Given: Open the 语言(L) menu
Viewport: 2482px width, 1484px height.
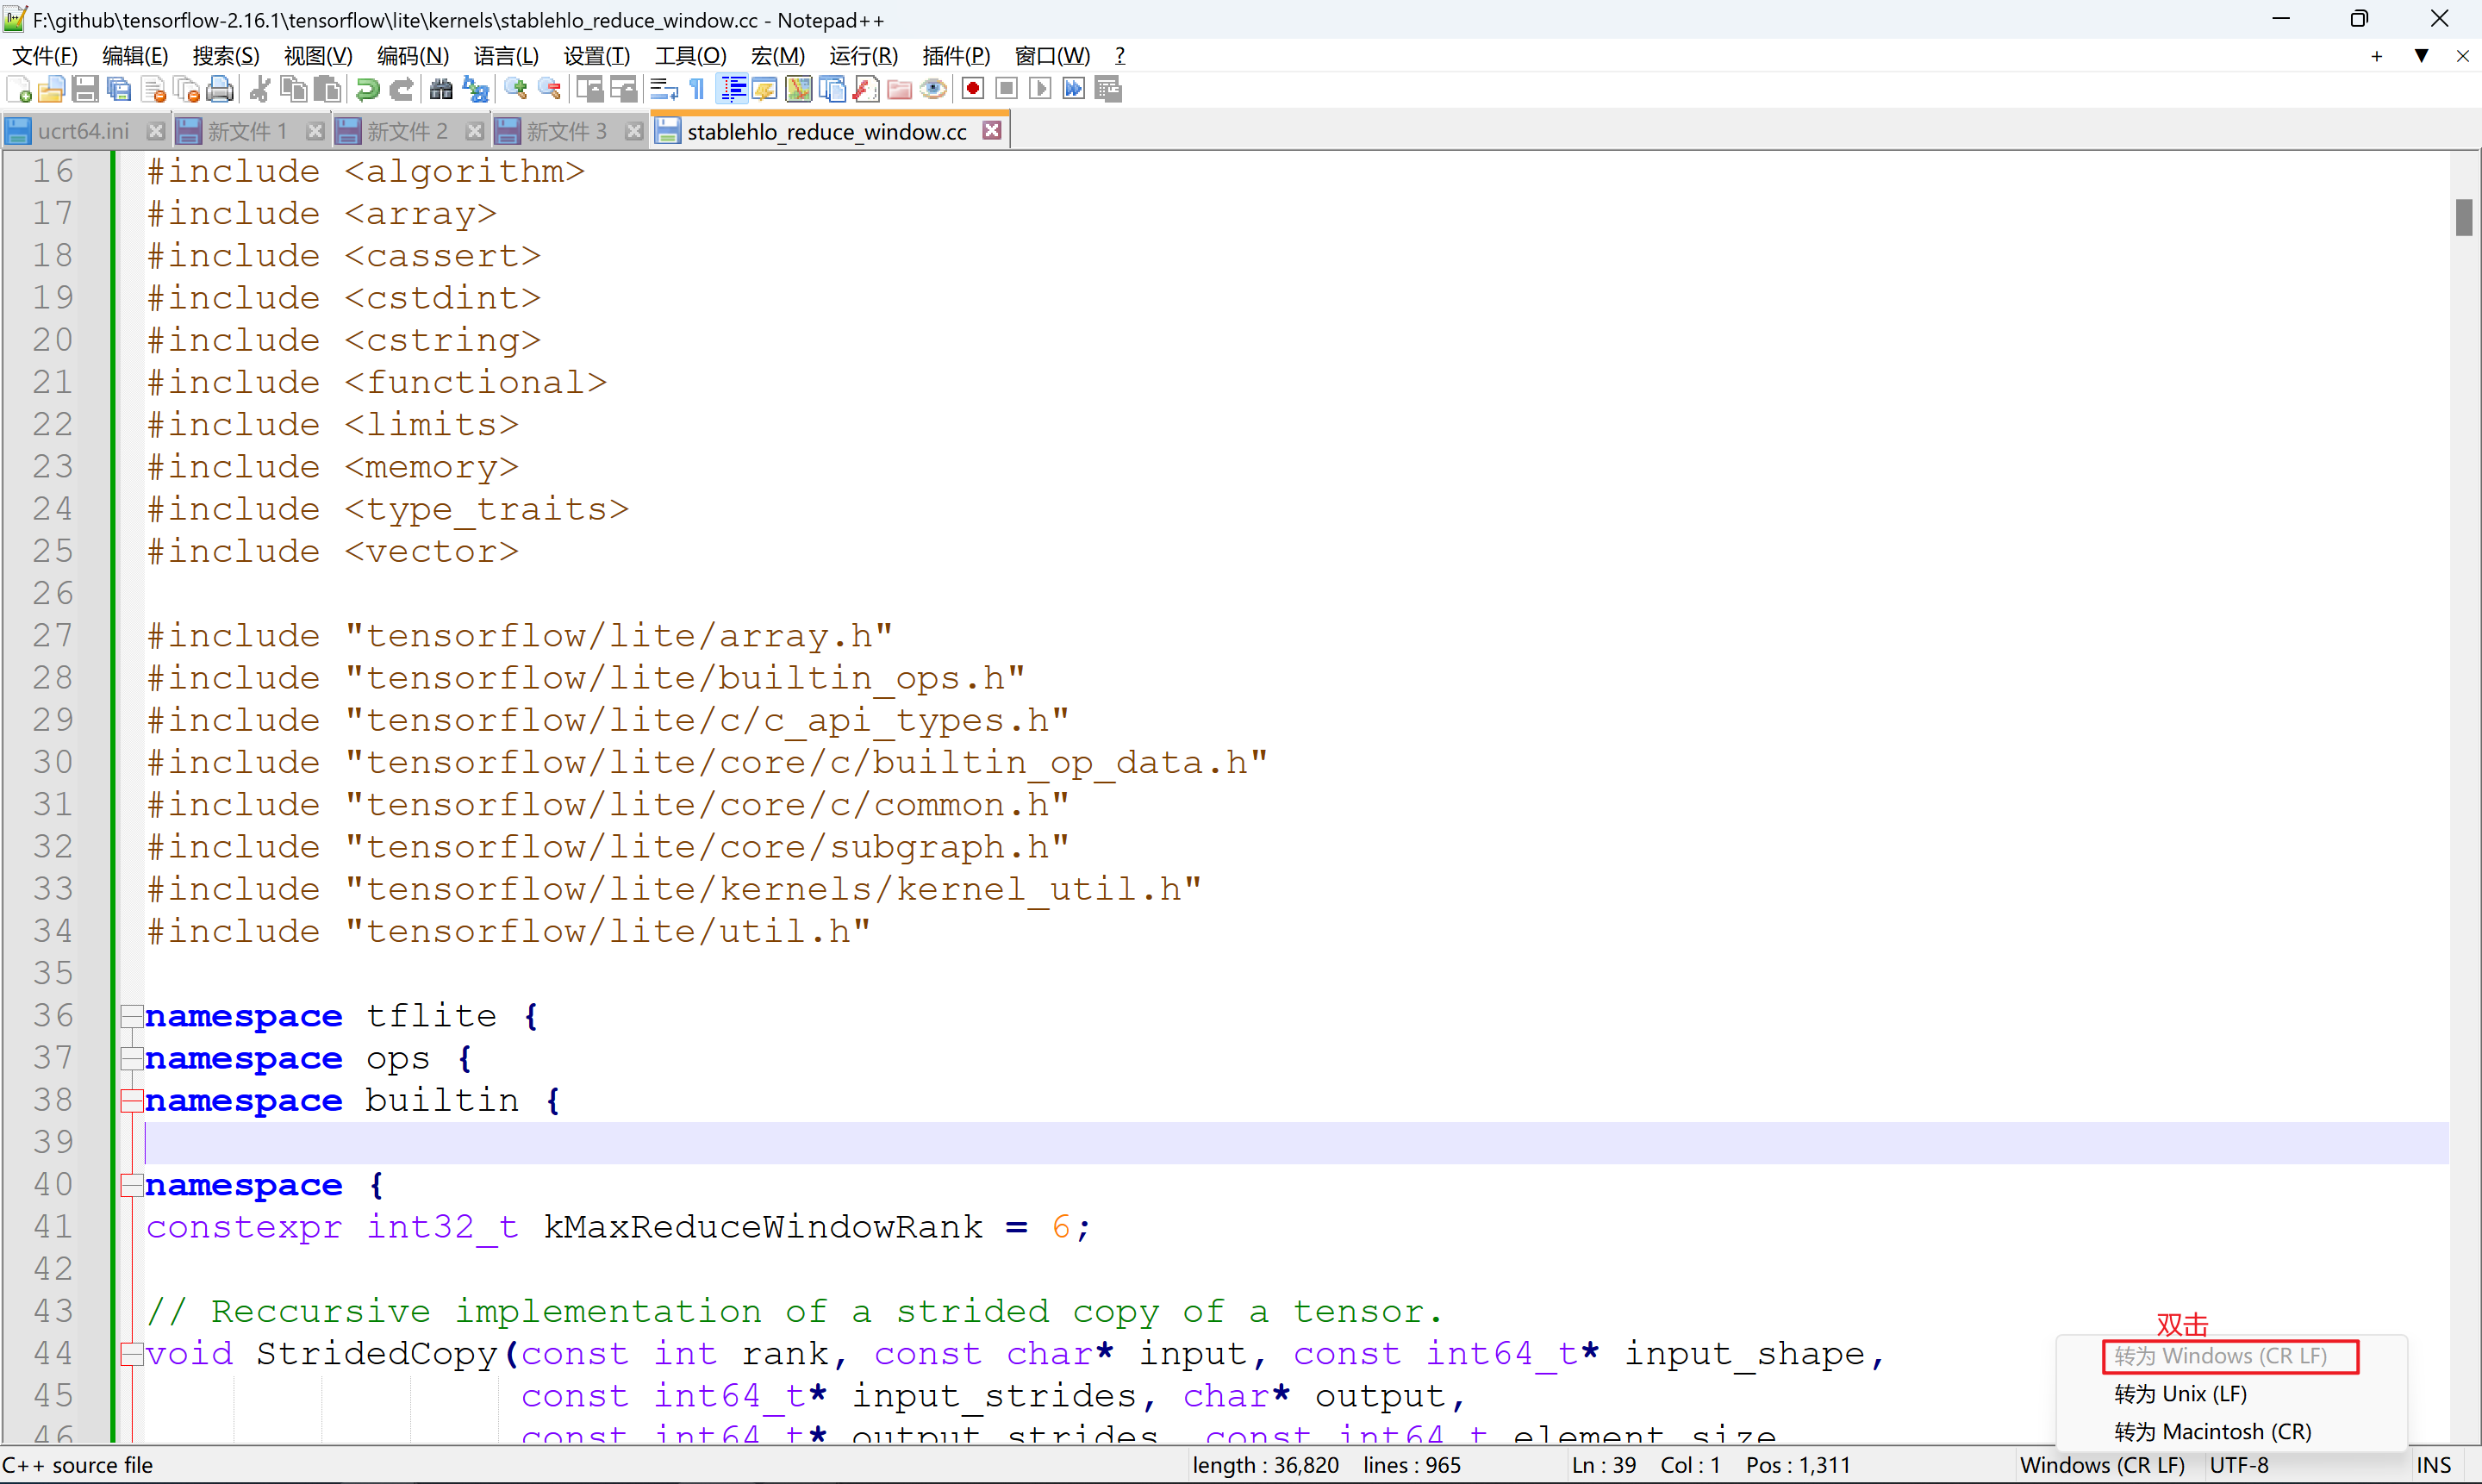Looking at the screenshot, I should coord(506,56).
